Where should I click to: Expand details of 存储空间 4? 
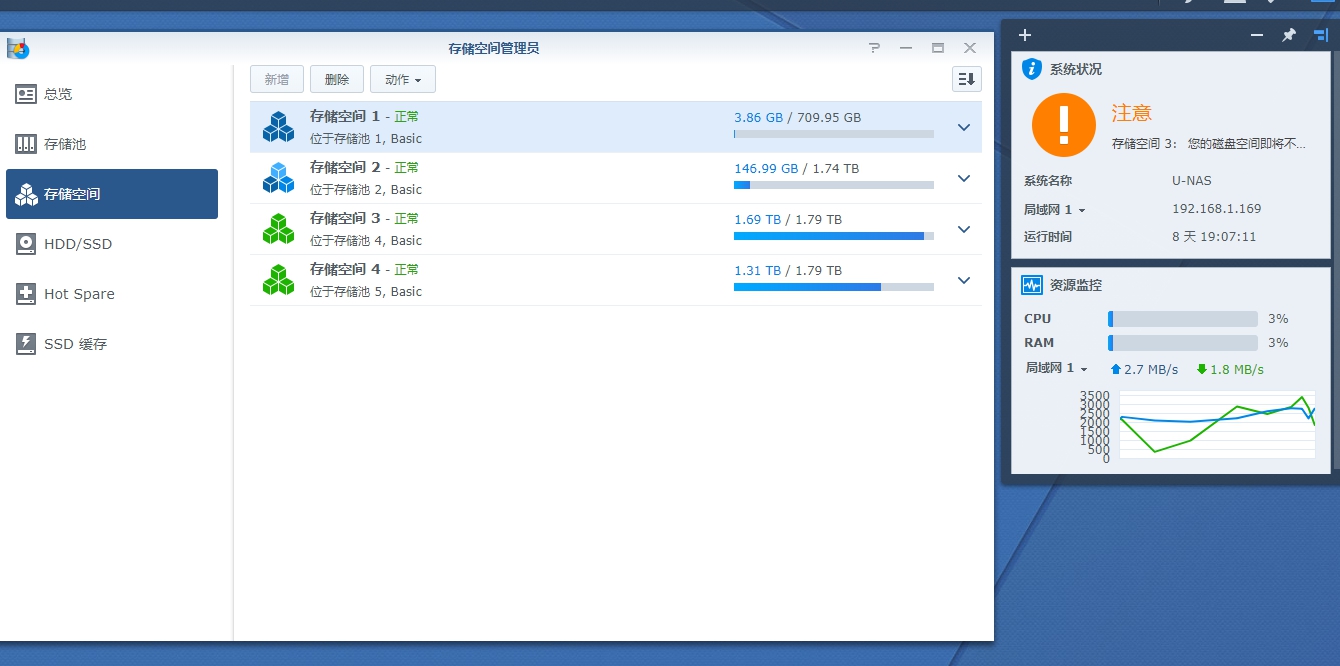964,280
